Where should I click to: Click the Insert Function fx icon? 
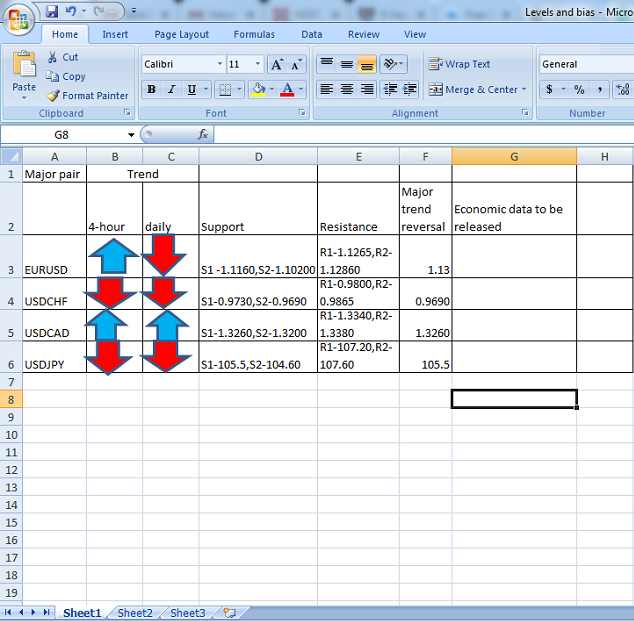point(203,134)
